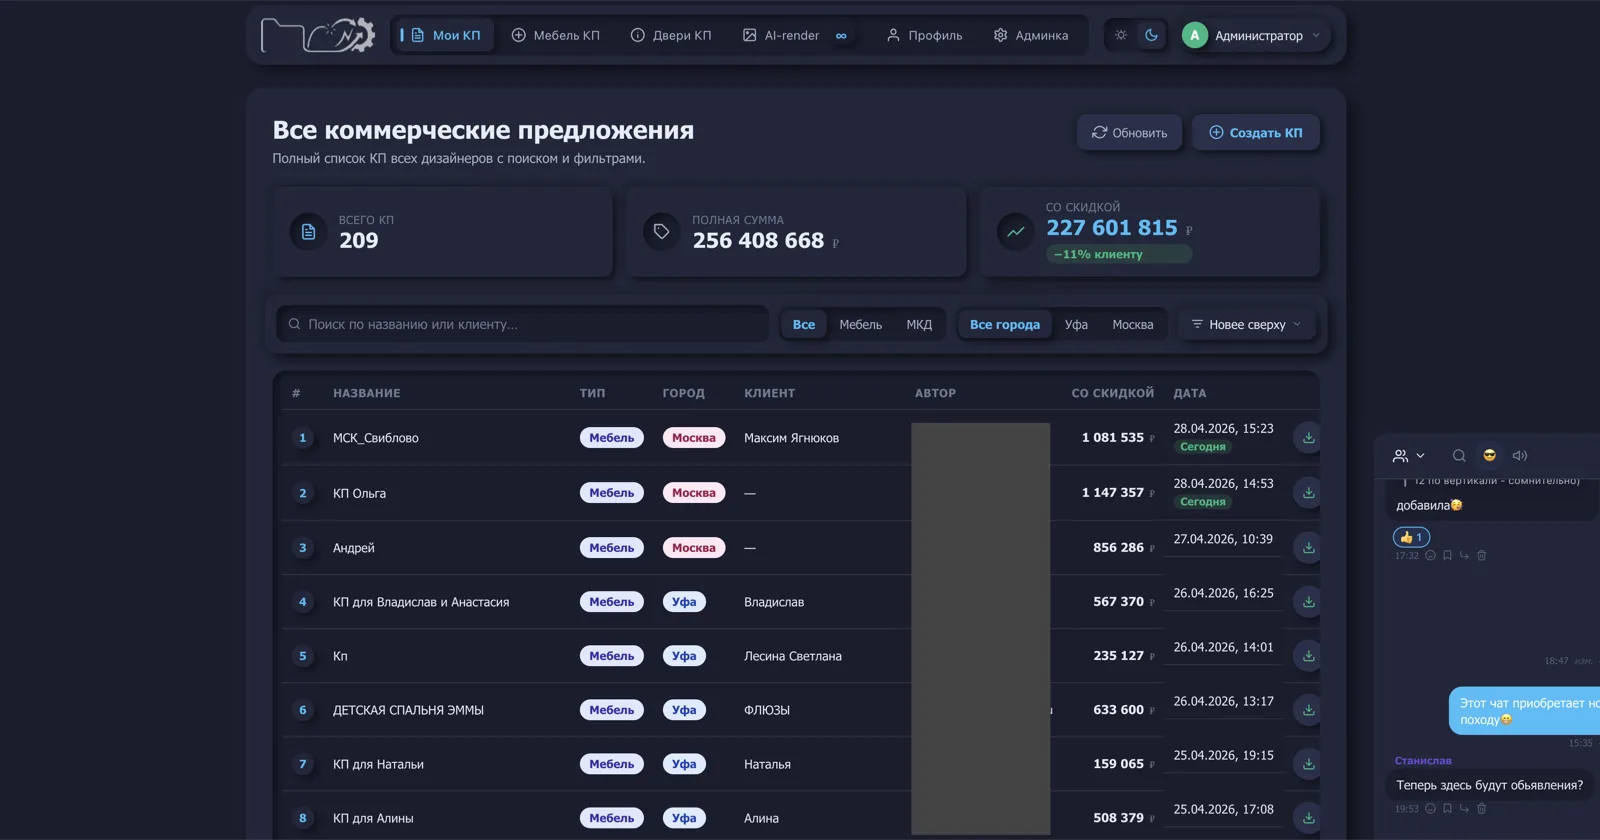
Task: Download the КП для Алины proposal
Action: 1308,817
